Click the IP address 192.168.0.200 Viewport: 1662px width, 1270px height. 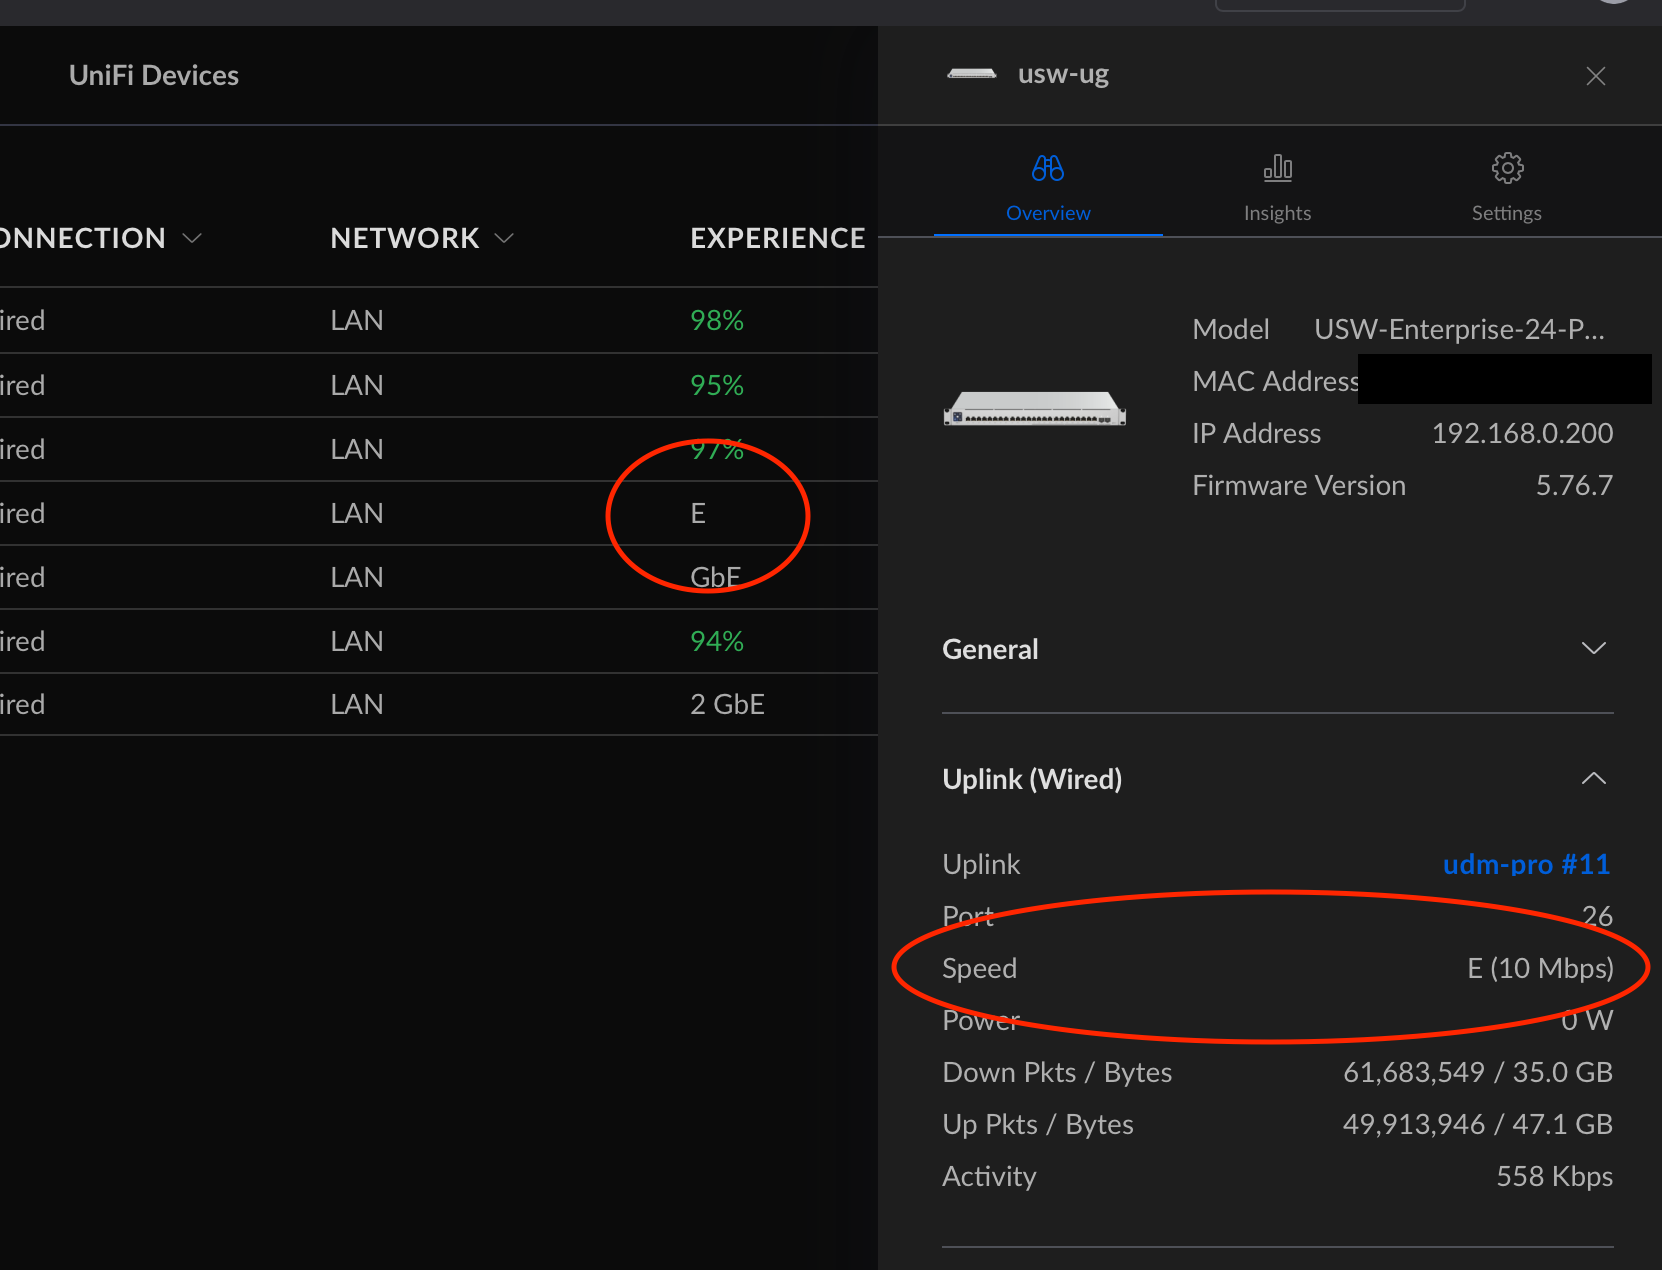coord(1521,433)
